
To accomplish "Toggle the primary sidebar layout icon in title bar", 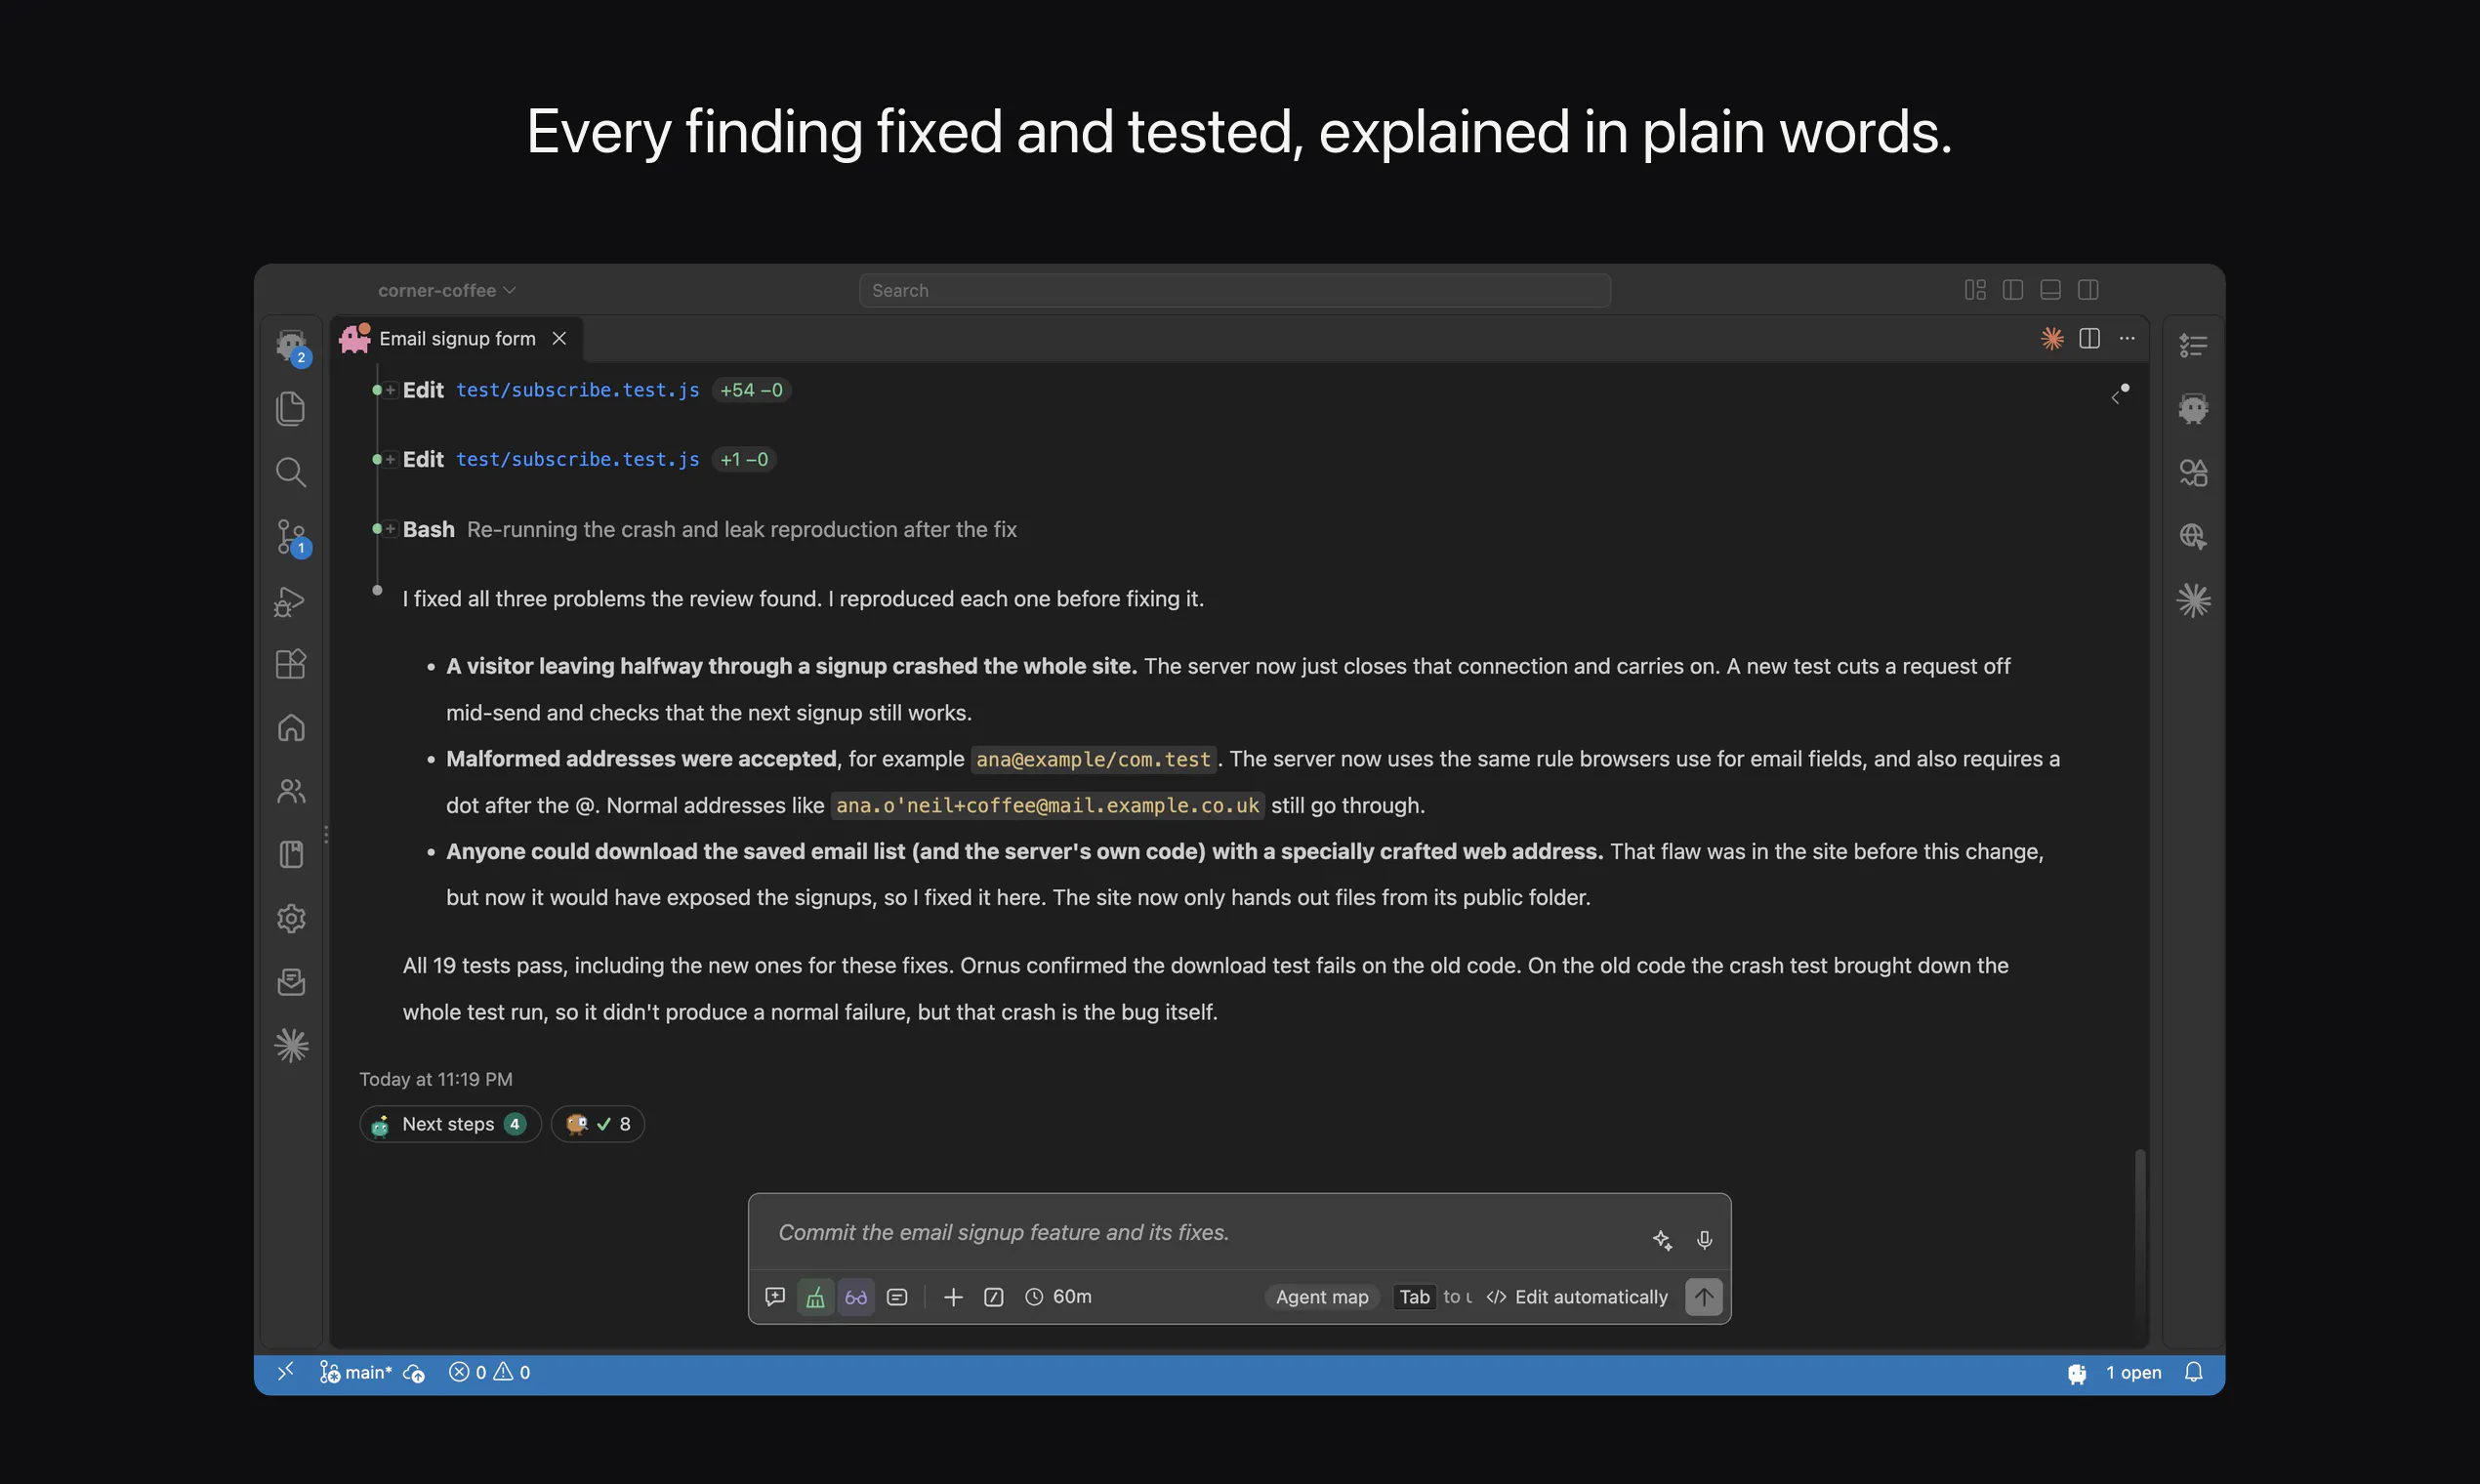I will [x=2013, y=290].
